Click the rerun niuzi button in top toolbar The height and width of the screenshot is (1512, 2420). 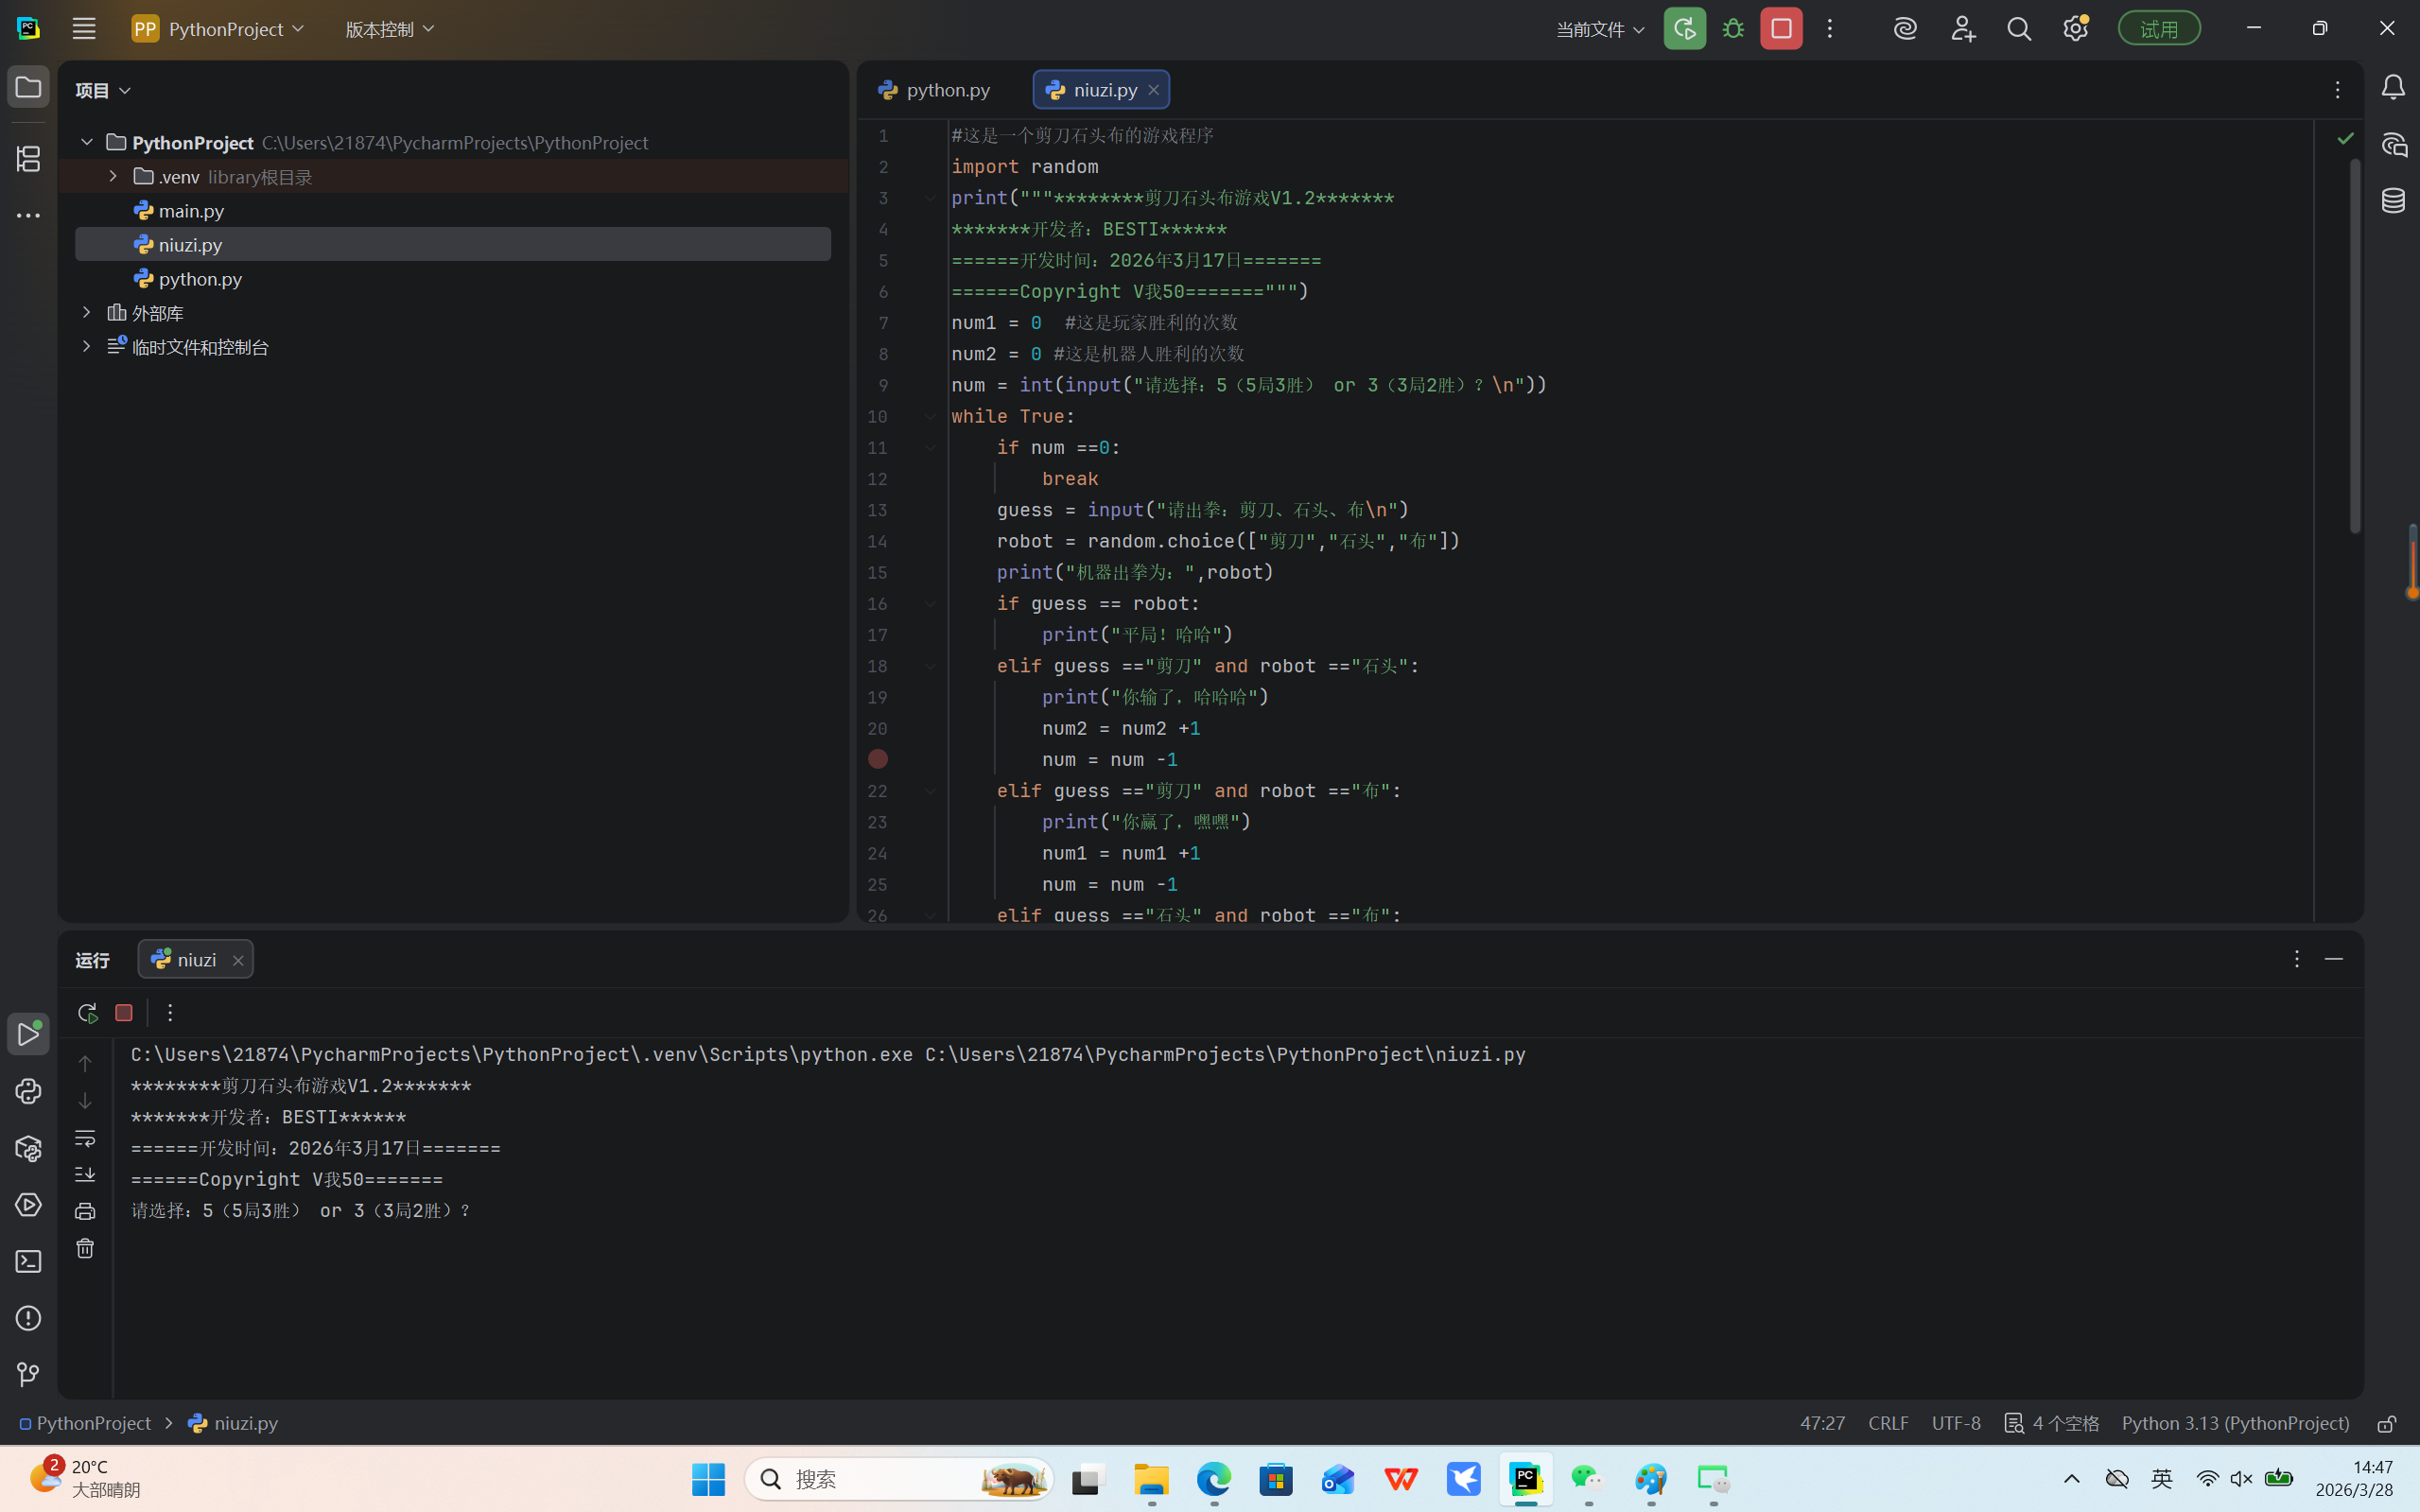tap(1684, 29)
